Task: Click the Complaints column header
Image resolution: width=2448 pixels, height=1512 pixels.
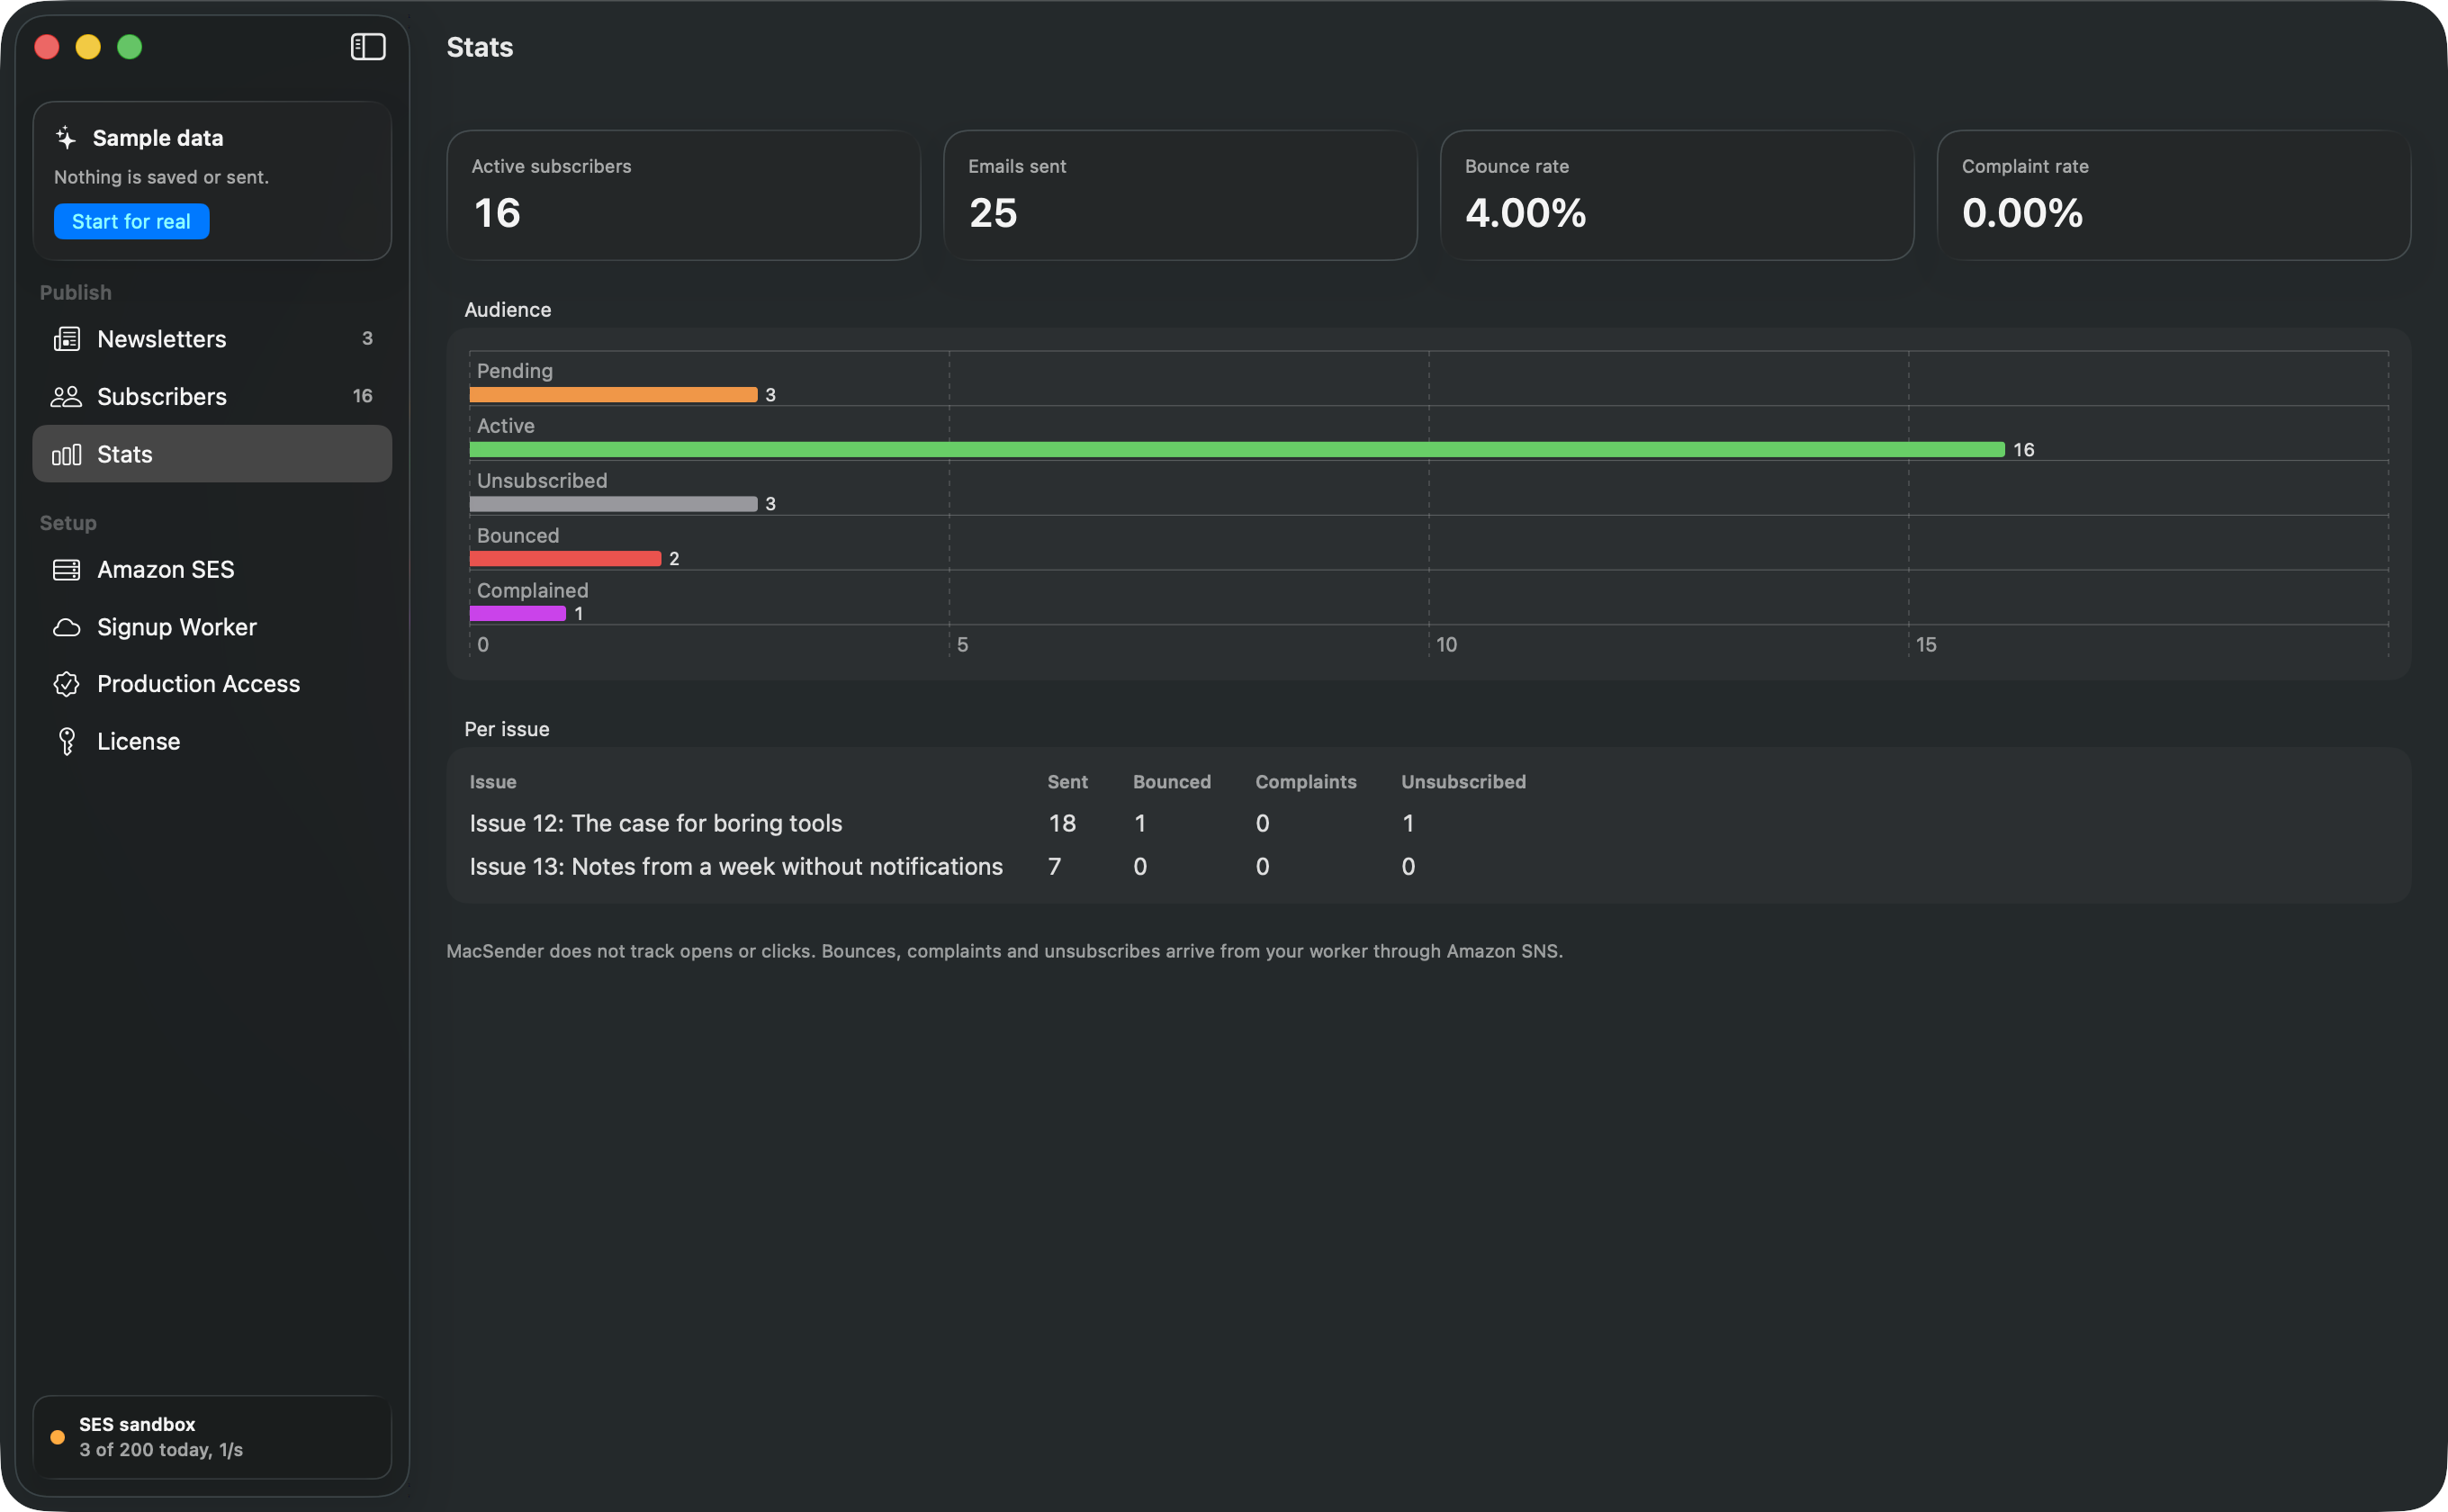Action: (x=1306, y=782)
